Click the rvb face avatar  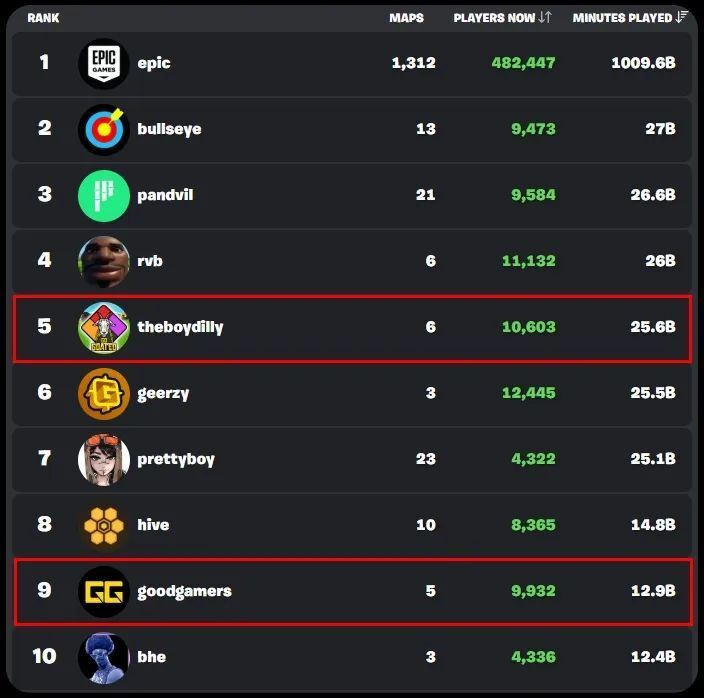pos(103,261)
